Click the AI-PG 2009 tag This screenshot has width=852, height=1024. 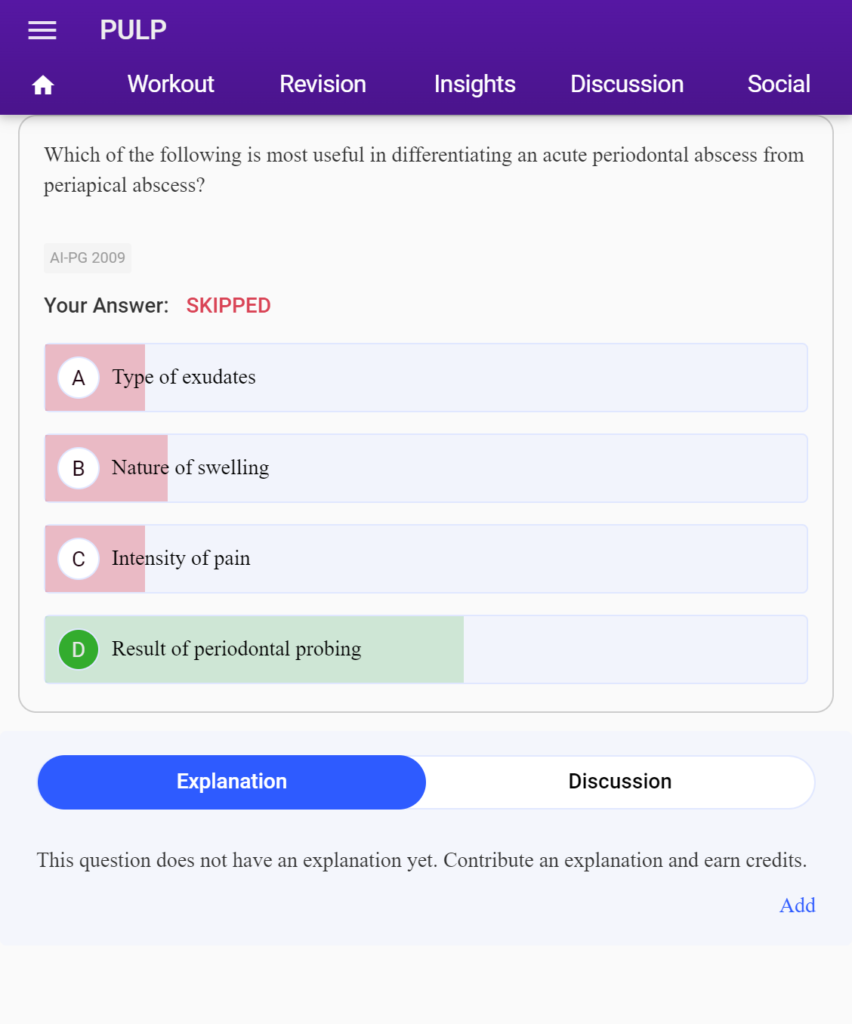click(x=87, y=258)
